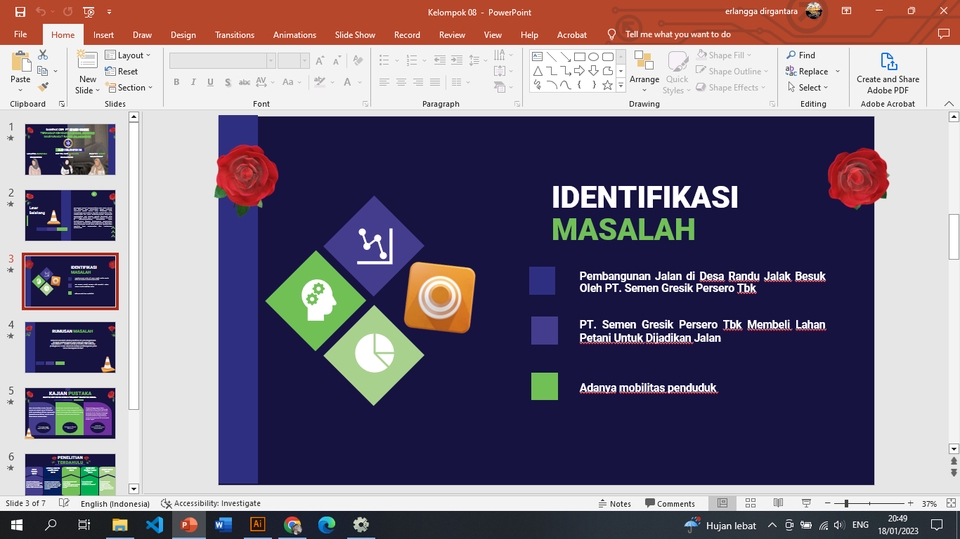This screenshot has width=960, height=539.
Task: Toggle the Notes pane
Action: 615,503
